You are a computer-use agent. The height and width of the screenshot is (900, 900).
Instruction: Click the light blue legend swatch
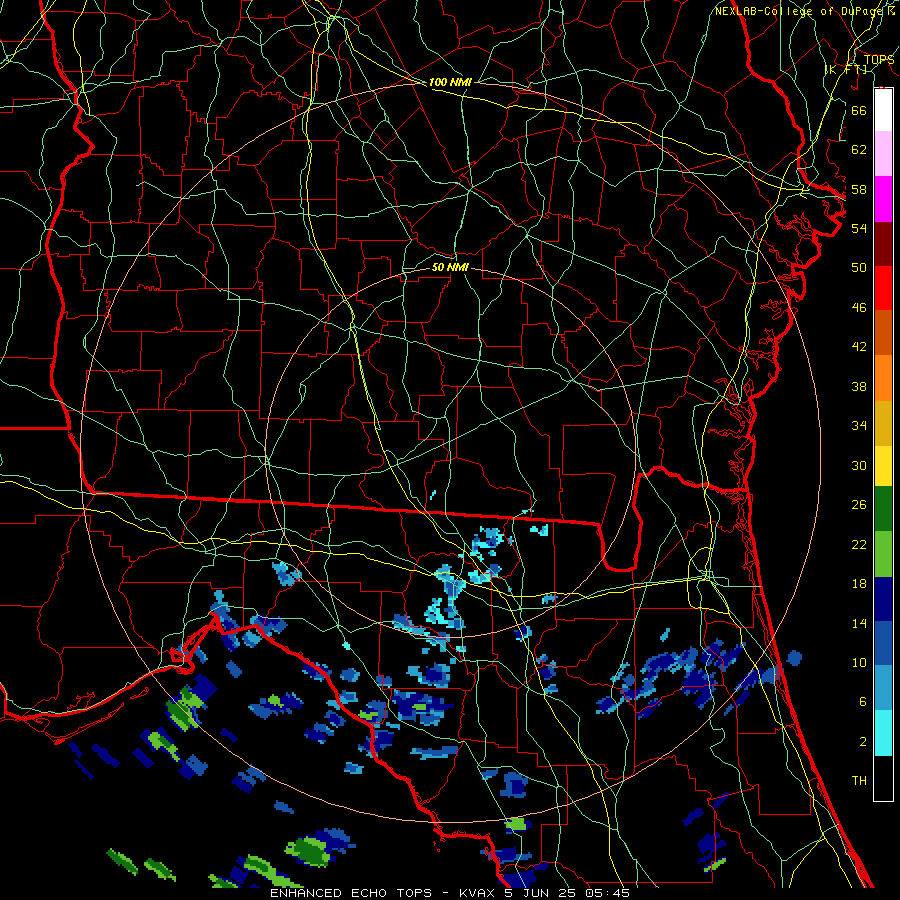click(x=883, y=688)
